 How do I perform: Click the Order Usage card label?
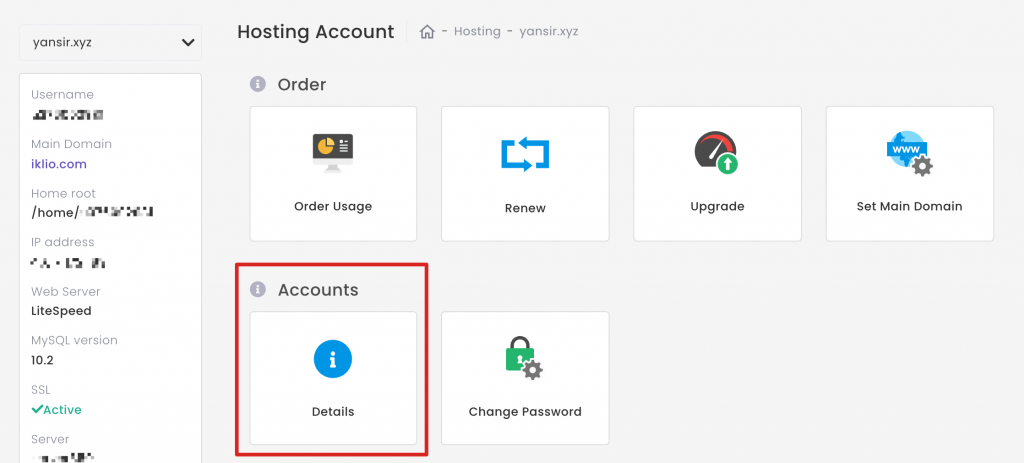point(333,207)
